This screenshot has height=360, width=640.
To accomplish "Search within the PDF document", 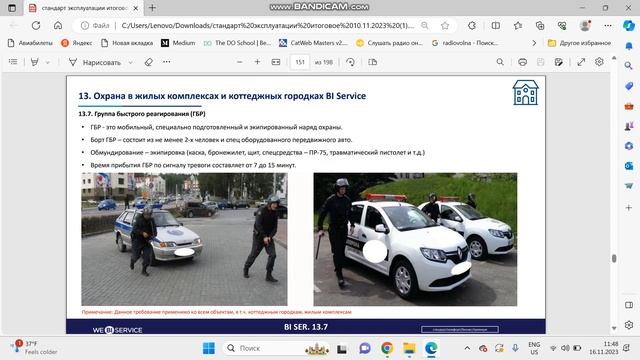I will click(500, 62).
